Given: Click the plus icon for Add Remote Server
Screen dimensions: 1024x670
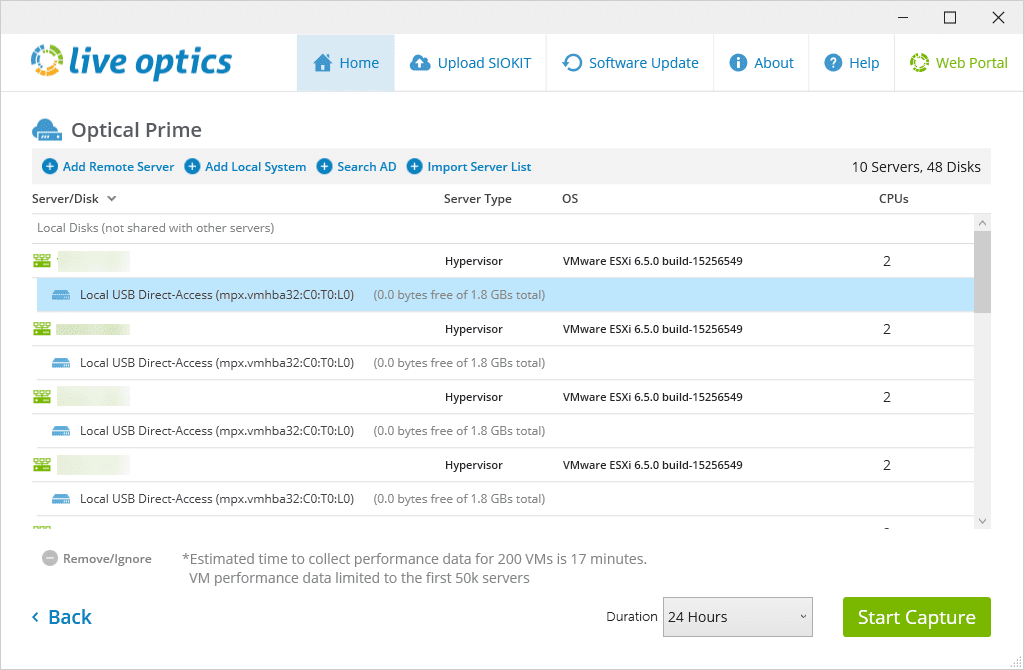Looking at the screenshot, I should 50,167.
